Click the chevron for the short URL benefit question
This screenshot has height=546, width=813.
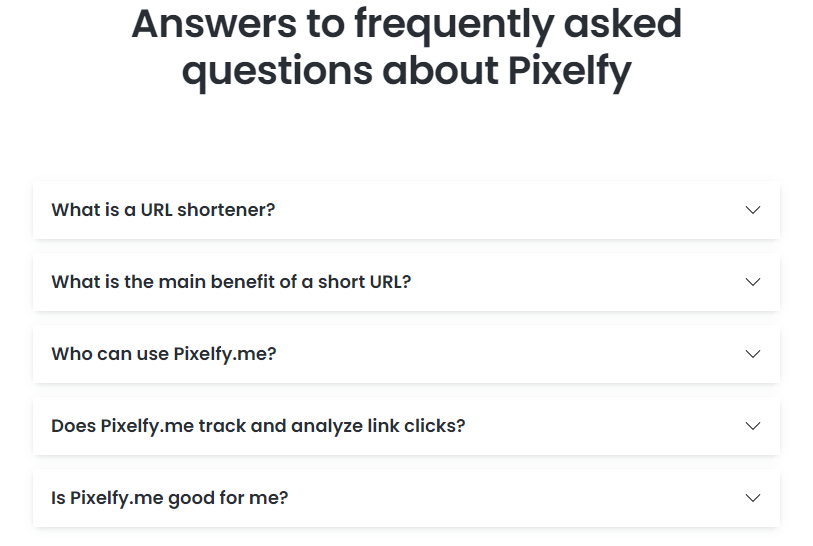pyautogui.click(x=753, y=282)
